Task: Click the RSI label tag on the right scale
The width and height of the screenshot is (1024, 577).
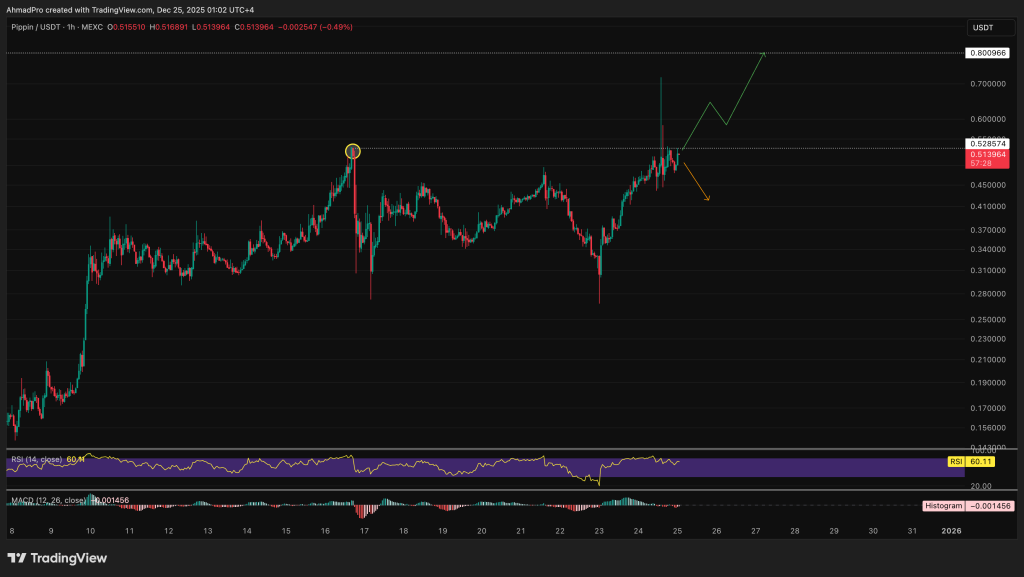Action: [956, 462]
